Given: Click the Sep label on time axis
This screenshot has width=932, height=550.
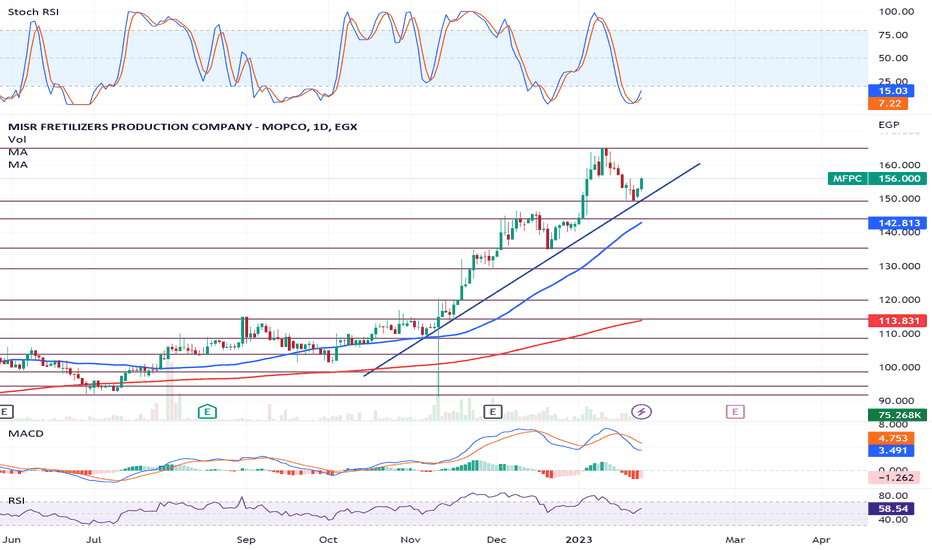Looking at the screenshot, I should (245, 540).
